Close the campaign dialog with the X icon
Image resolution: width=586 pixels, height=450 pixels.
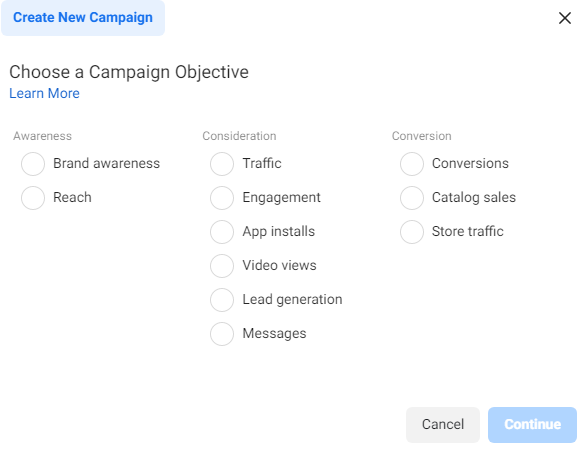pyautogui.click(x=565, y=18)
